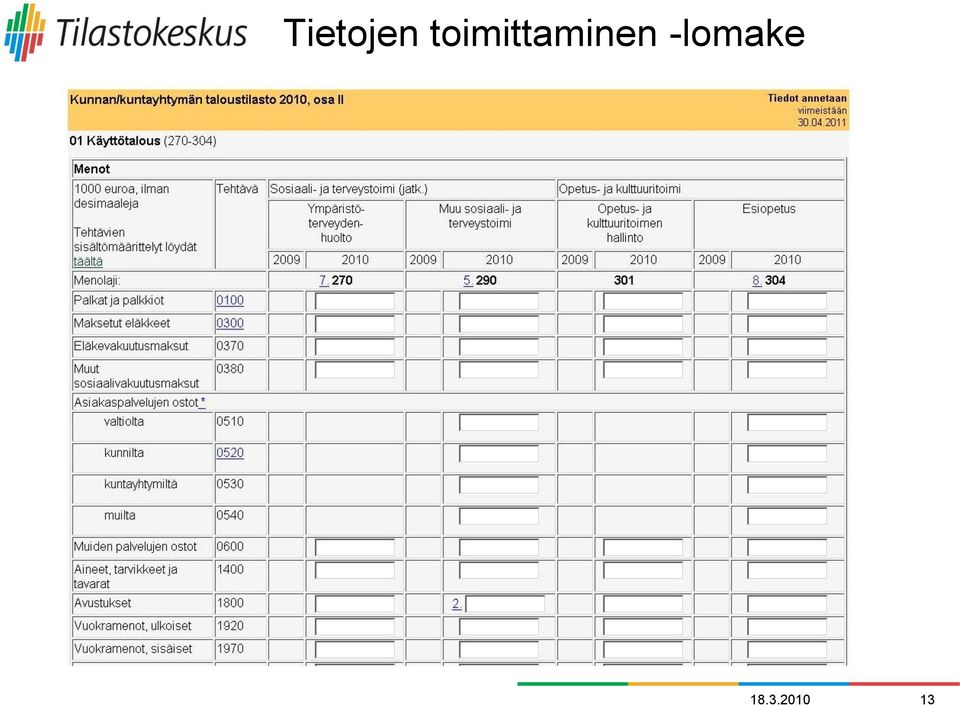Select valtiolta field in column 304
This screenshot has width=960, height=705.
pos(787,422)
